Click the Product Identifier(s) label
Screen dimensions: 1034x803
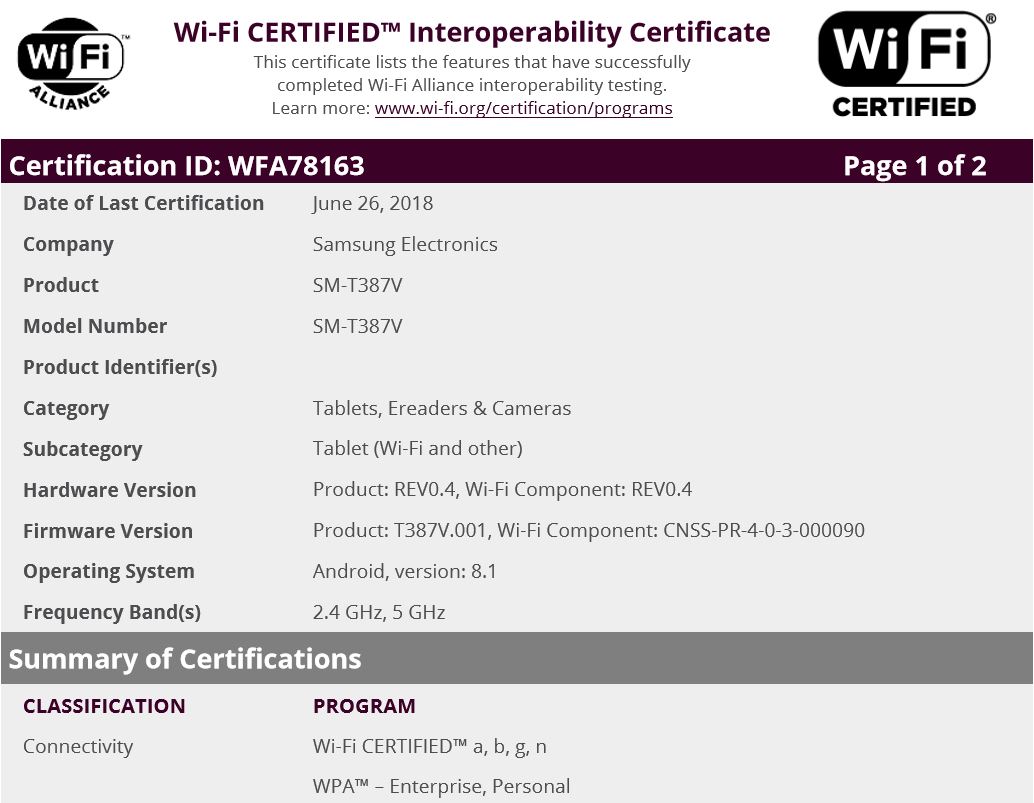point(120,367)
